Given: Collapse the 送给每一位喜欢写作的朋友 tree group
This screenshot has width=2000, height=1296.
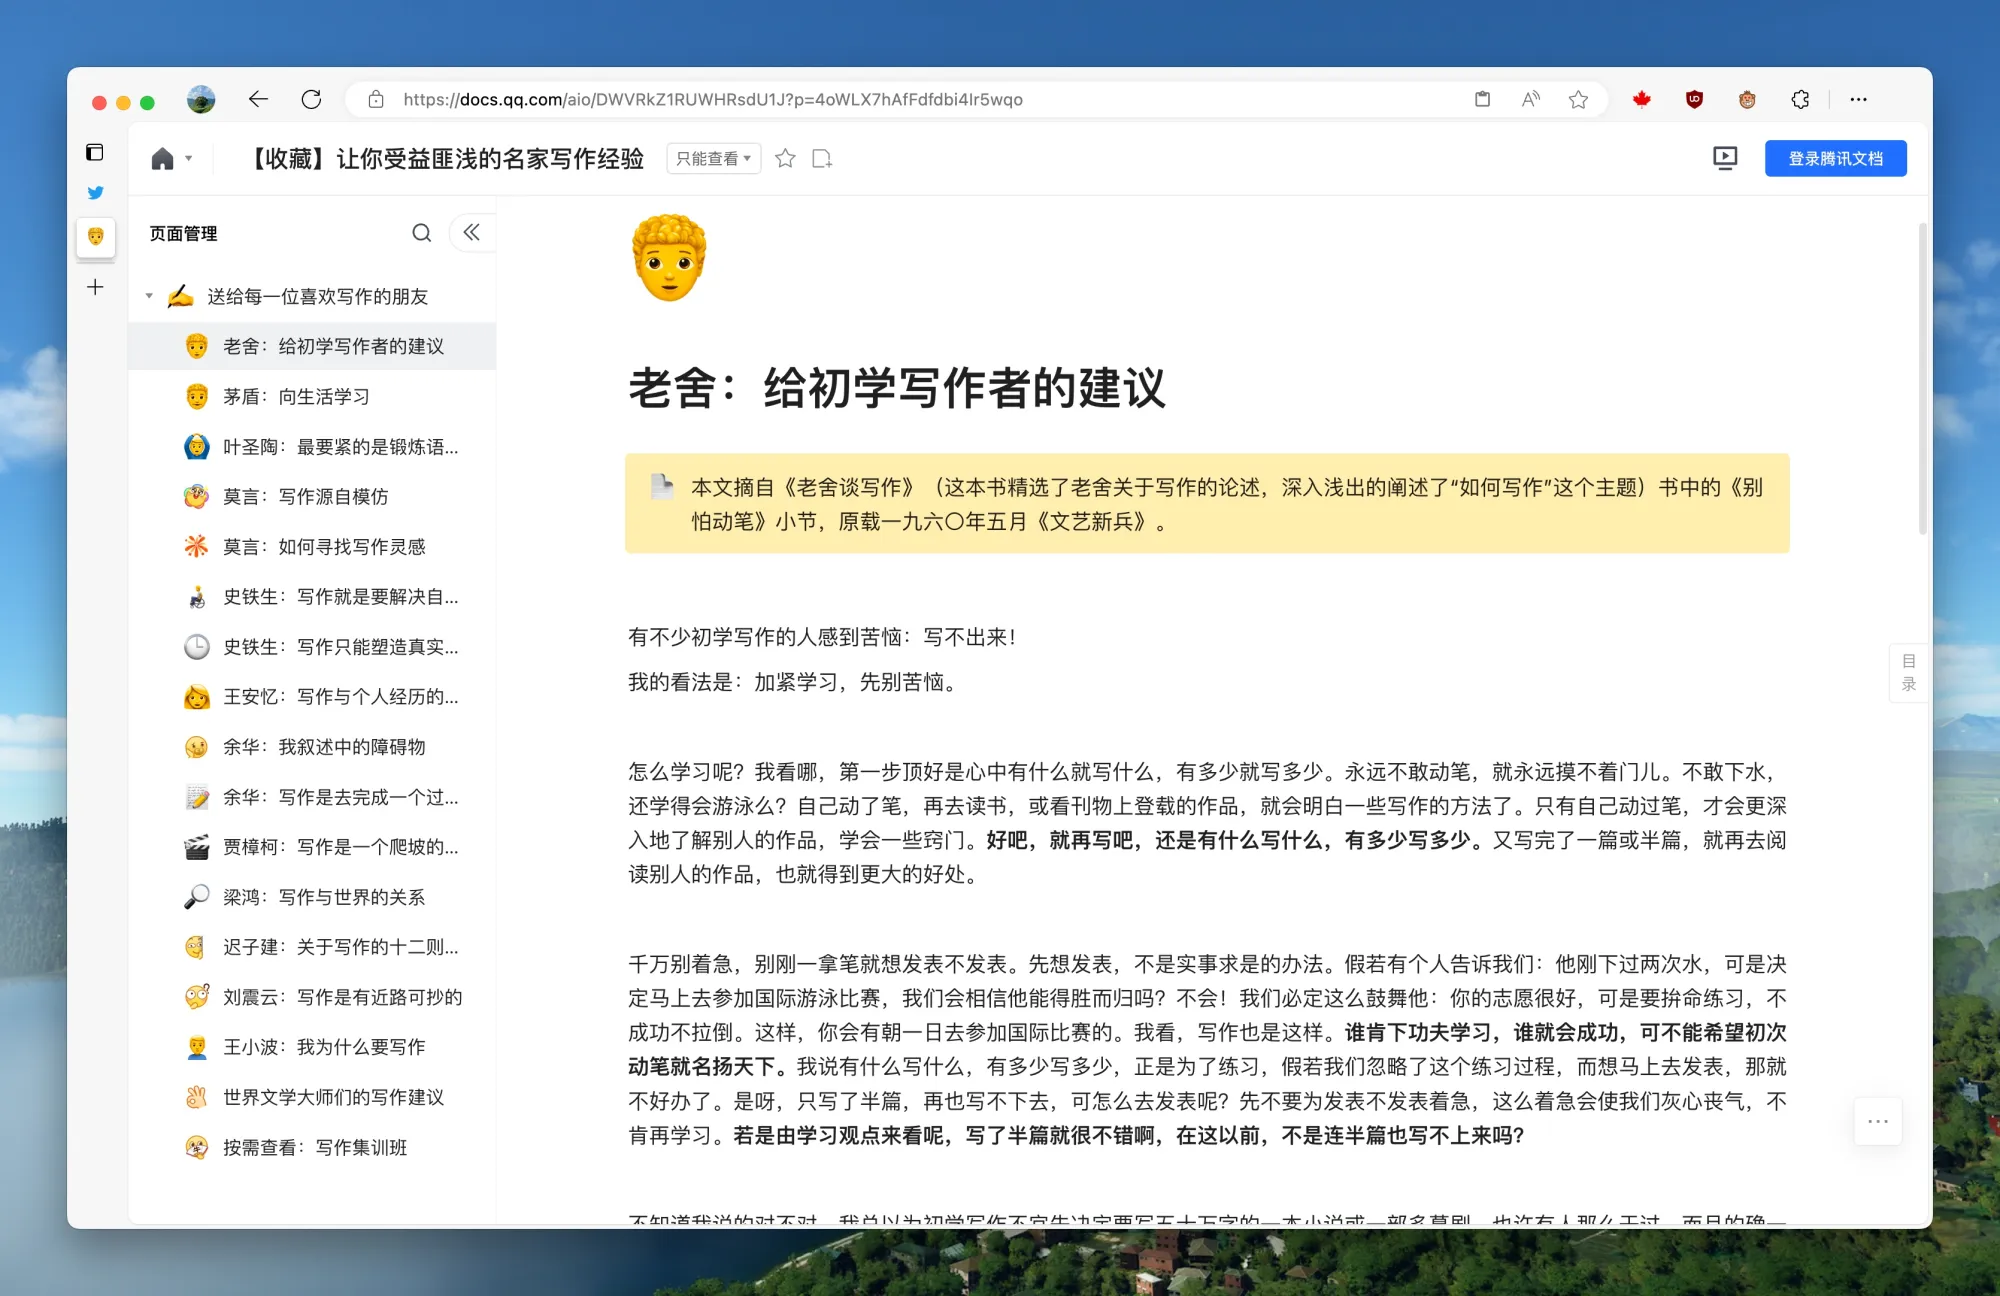Looking at the screenshot, I should click(x=149, y=296).
